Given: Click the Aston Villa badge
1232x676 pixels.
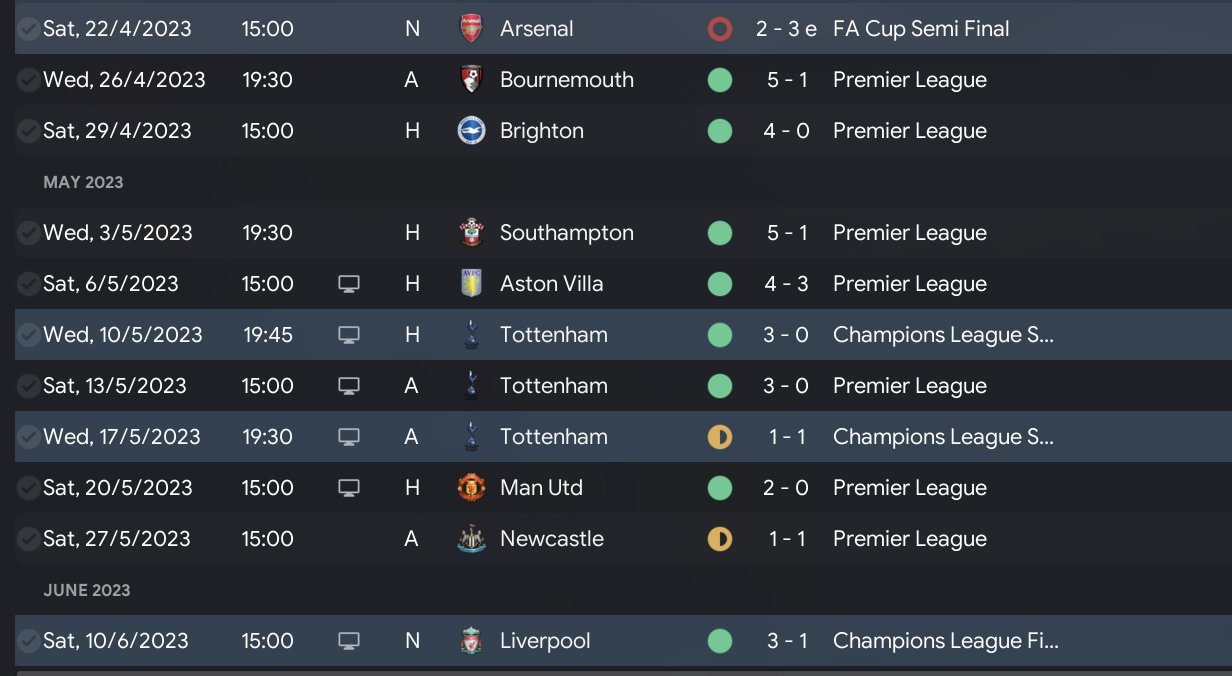Looking at the screenshot, I should tap(470, 284).
